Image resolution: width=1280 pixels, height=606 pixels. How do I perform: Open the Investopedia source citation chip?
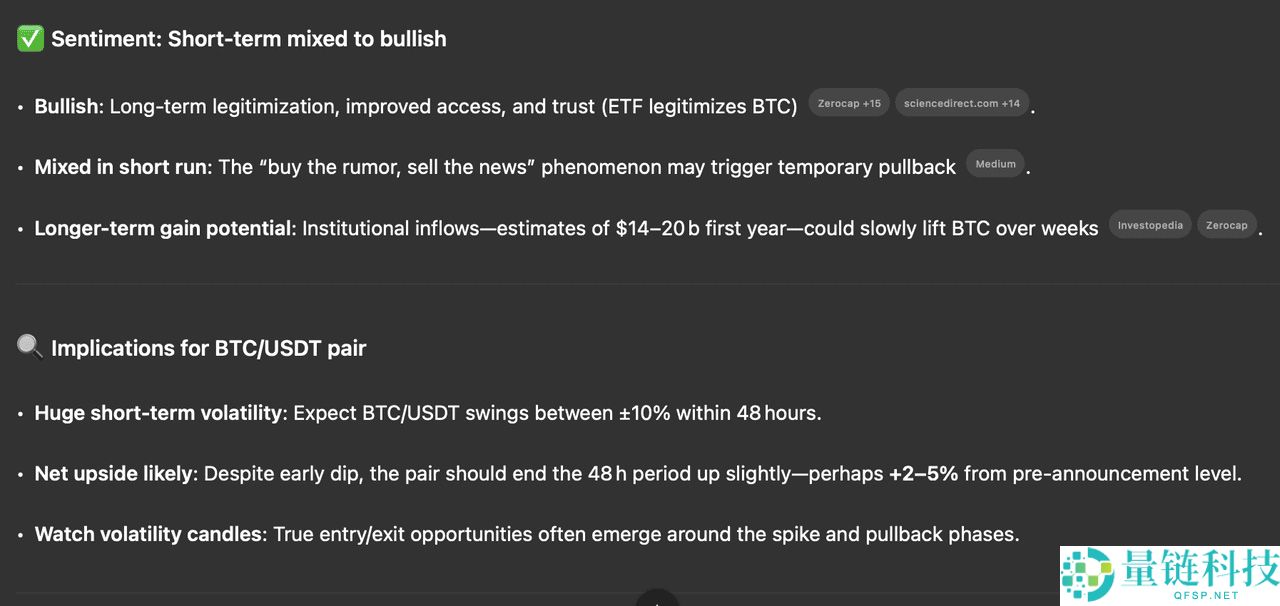(1150, 225)
